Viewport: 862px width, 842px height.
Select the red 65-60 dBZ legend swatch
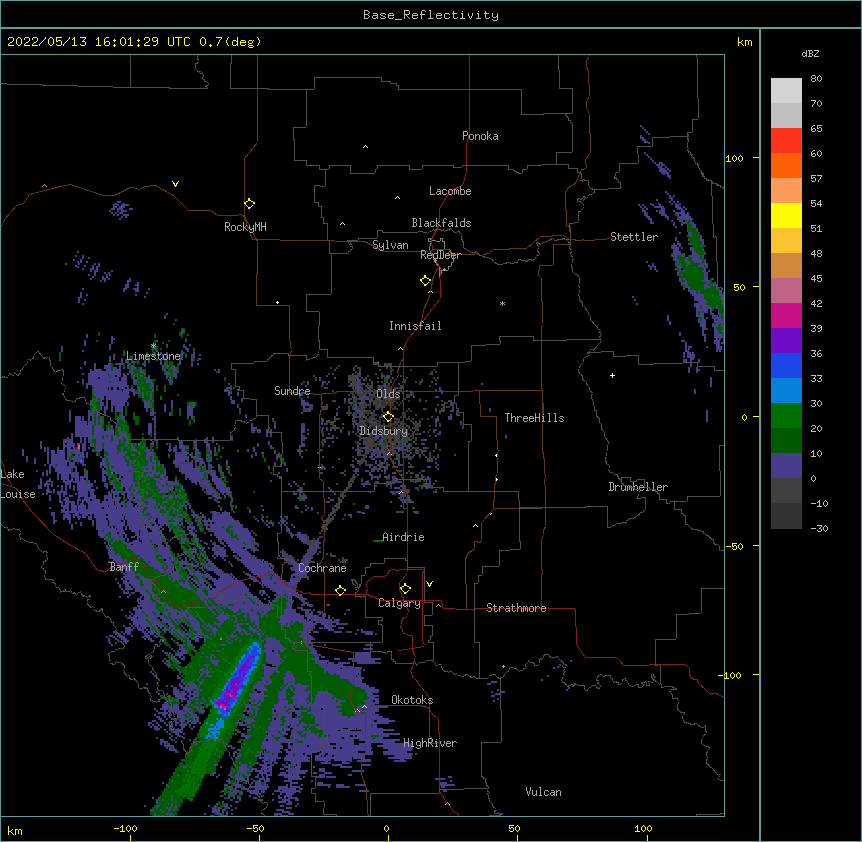[x=786, y=141]
